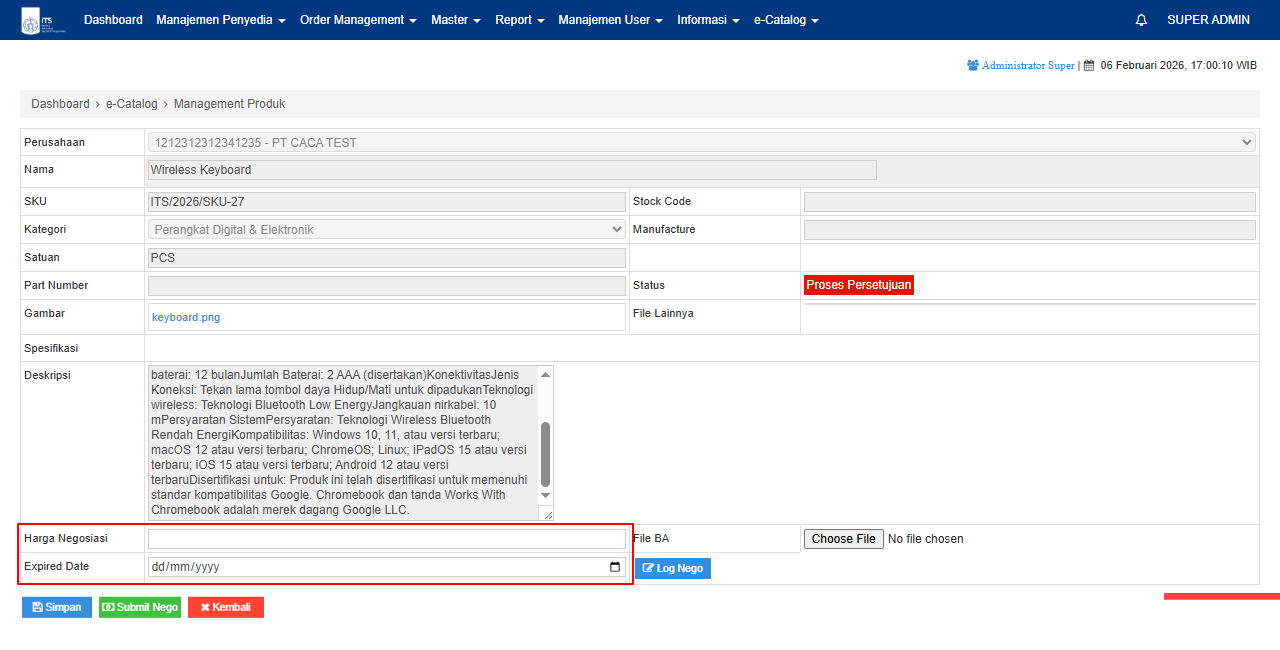
Task: Click the red Kembali button
Action: pyautogui.click(x=226, y=607)
